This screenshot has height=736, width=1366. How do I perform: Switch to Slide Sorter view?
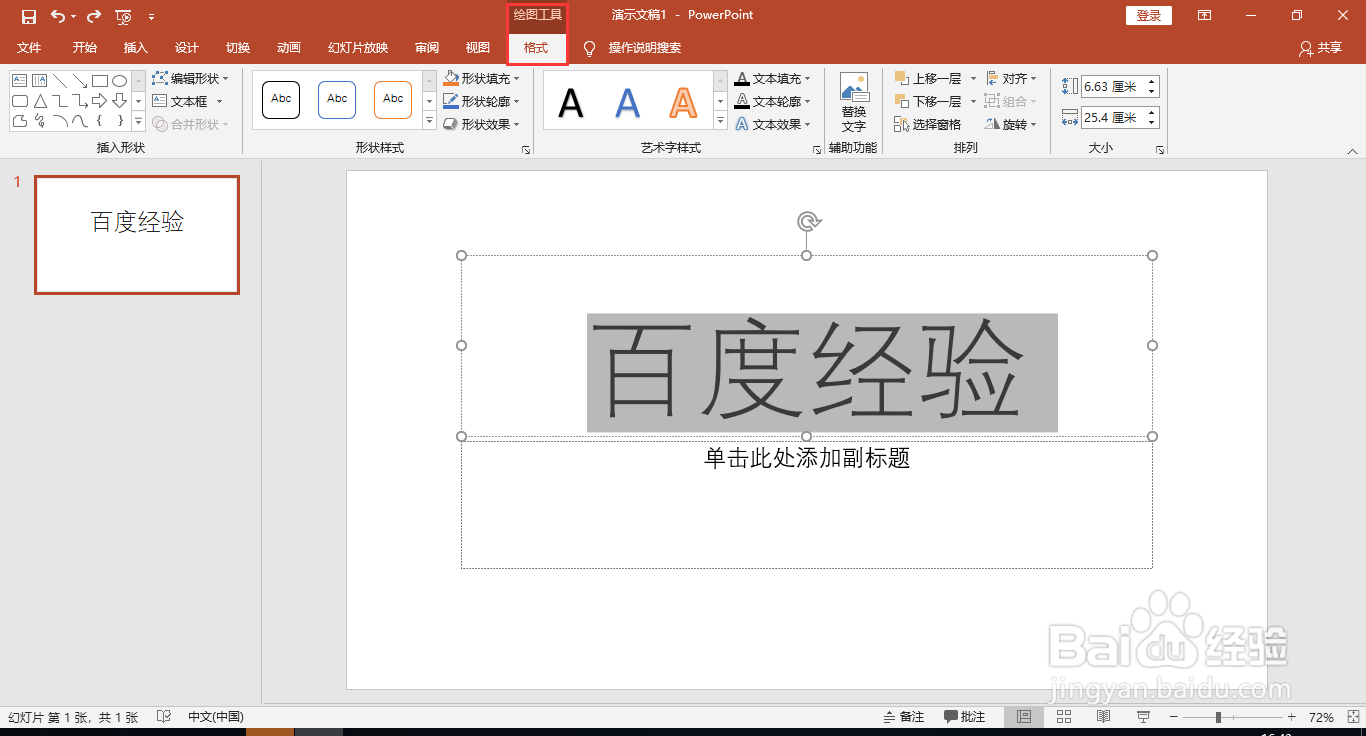pos(1064,717)
